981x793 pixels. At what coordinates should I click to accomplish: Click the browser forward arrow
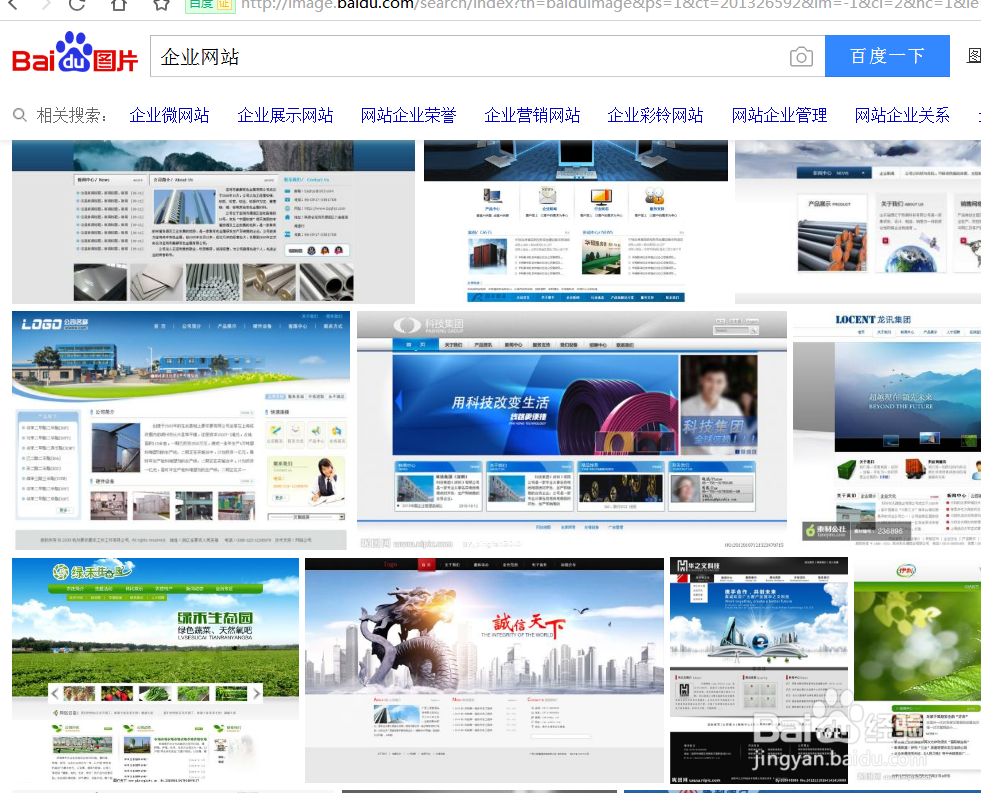(46, 4)
